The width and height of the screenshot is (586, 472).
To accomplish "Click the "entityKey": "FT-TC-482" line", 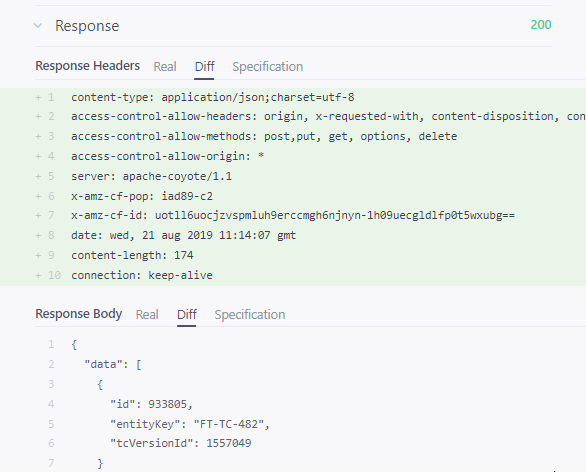I will (190, 424).
